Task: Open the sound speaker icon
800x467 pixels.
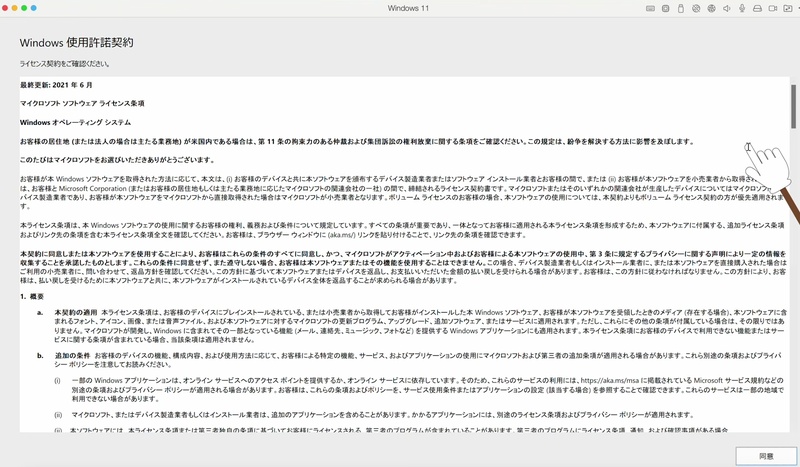Action: 727,8
